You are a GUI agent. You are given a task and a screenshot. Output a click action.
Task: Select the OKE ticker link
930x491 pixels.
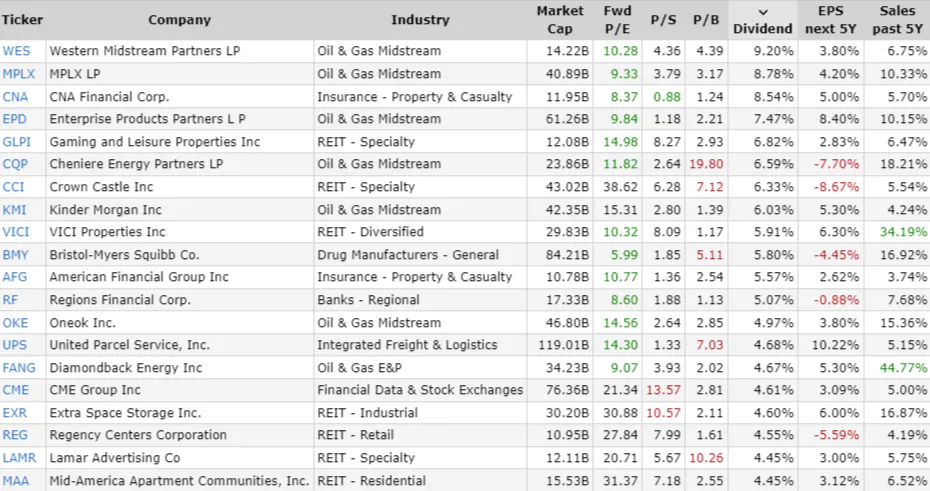15,323
